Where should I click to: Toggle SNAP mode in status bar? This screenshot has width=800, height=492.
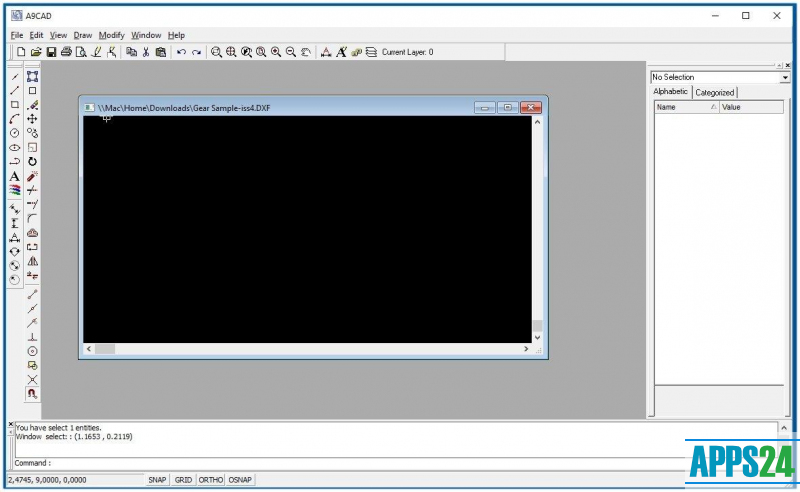157,480
